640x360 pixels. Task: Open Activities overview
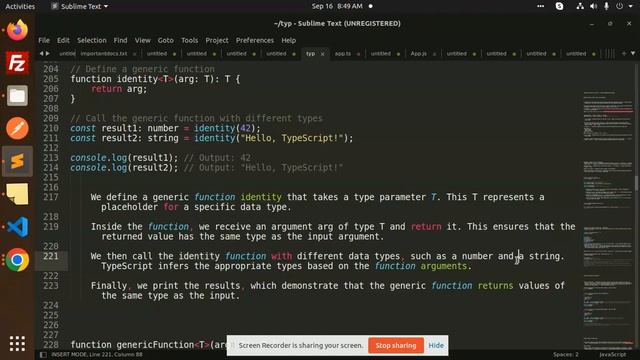(20, 6)
